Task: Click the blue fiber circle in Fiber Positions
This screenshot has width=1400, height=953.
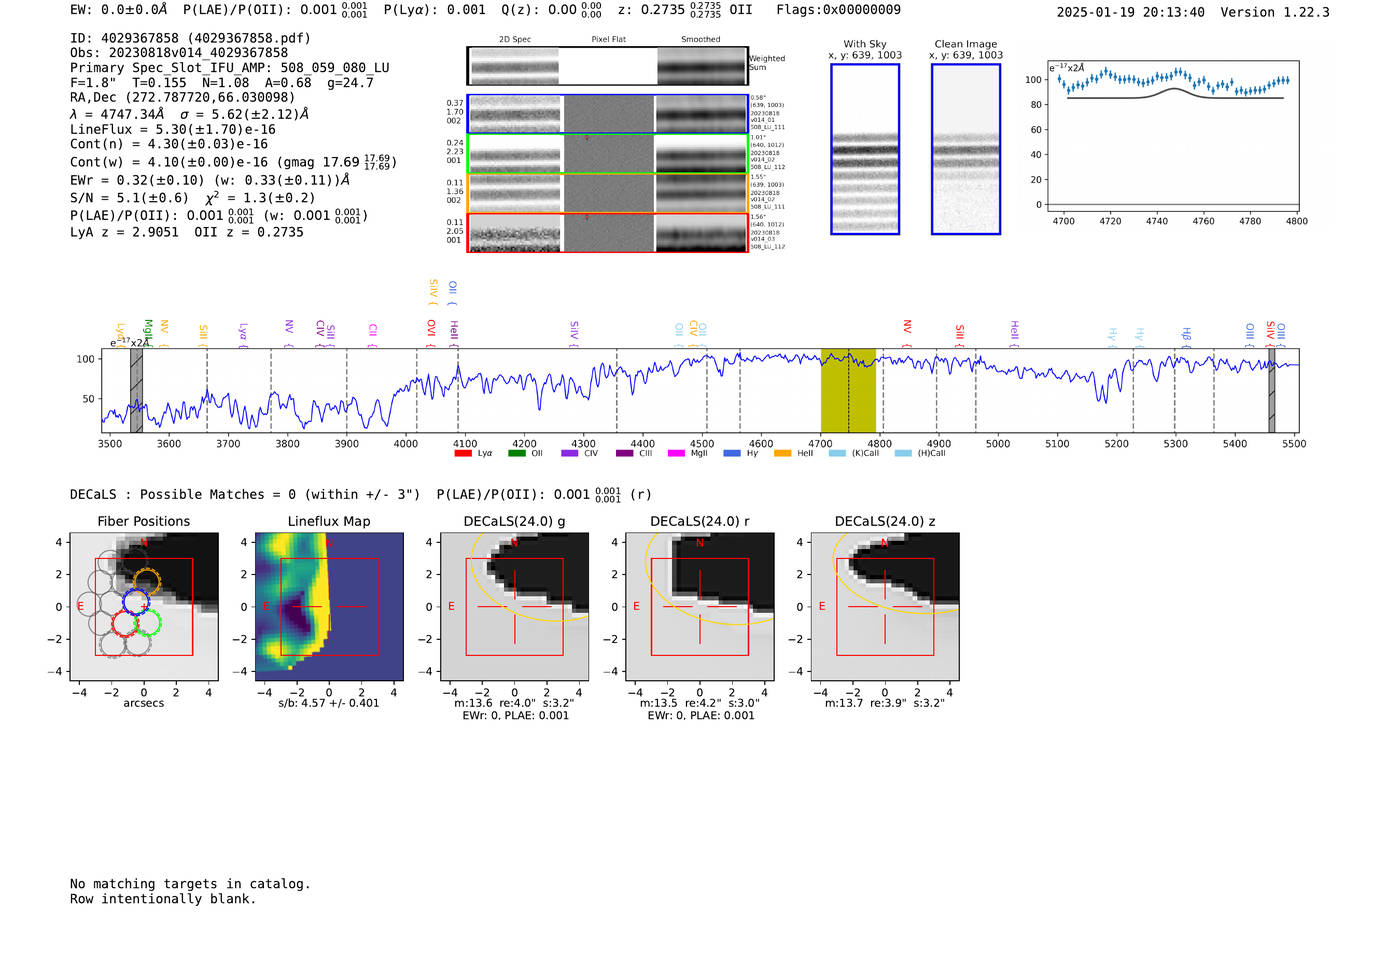Action: (x=136, y=602)
